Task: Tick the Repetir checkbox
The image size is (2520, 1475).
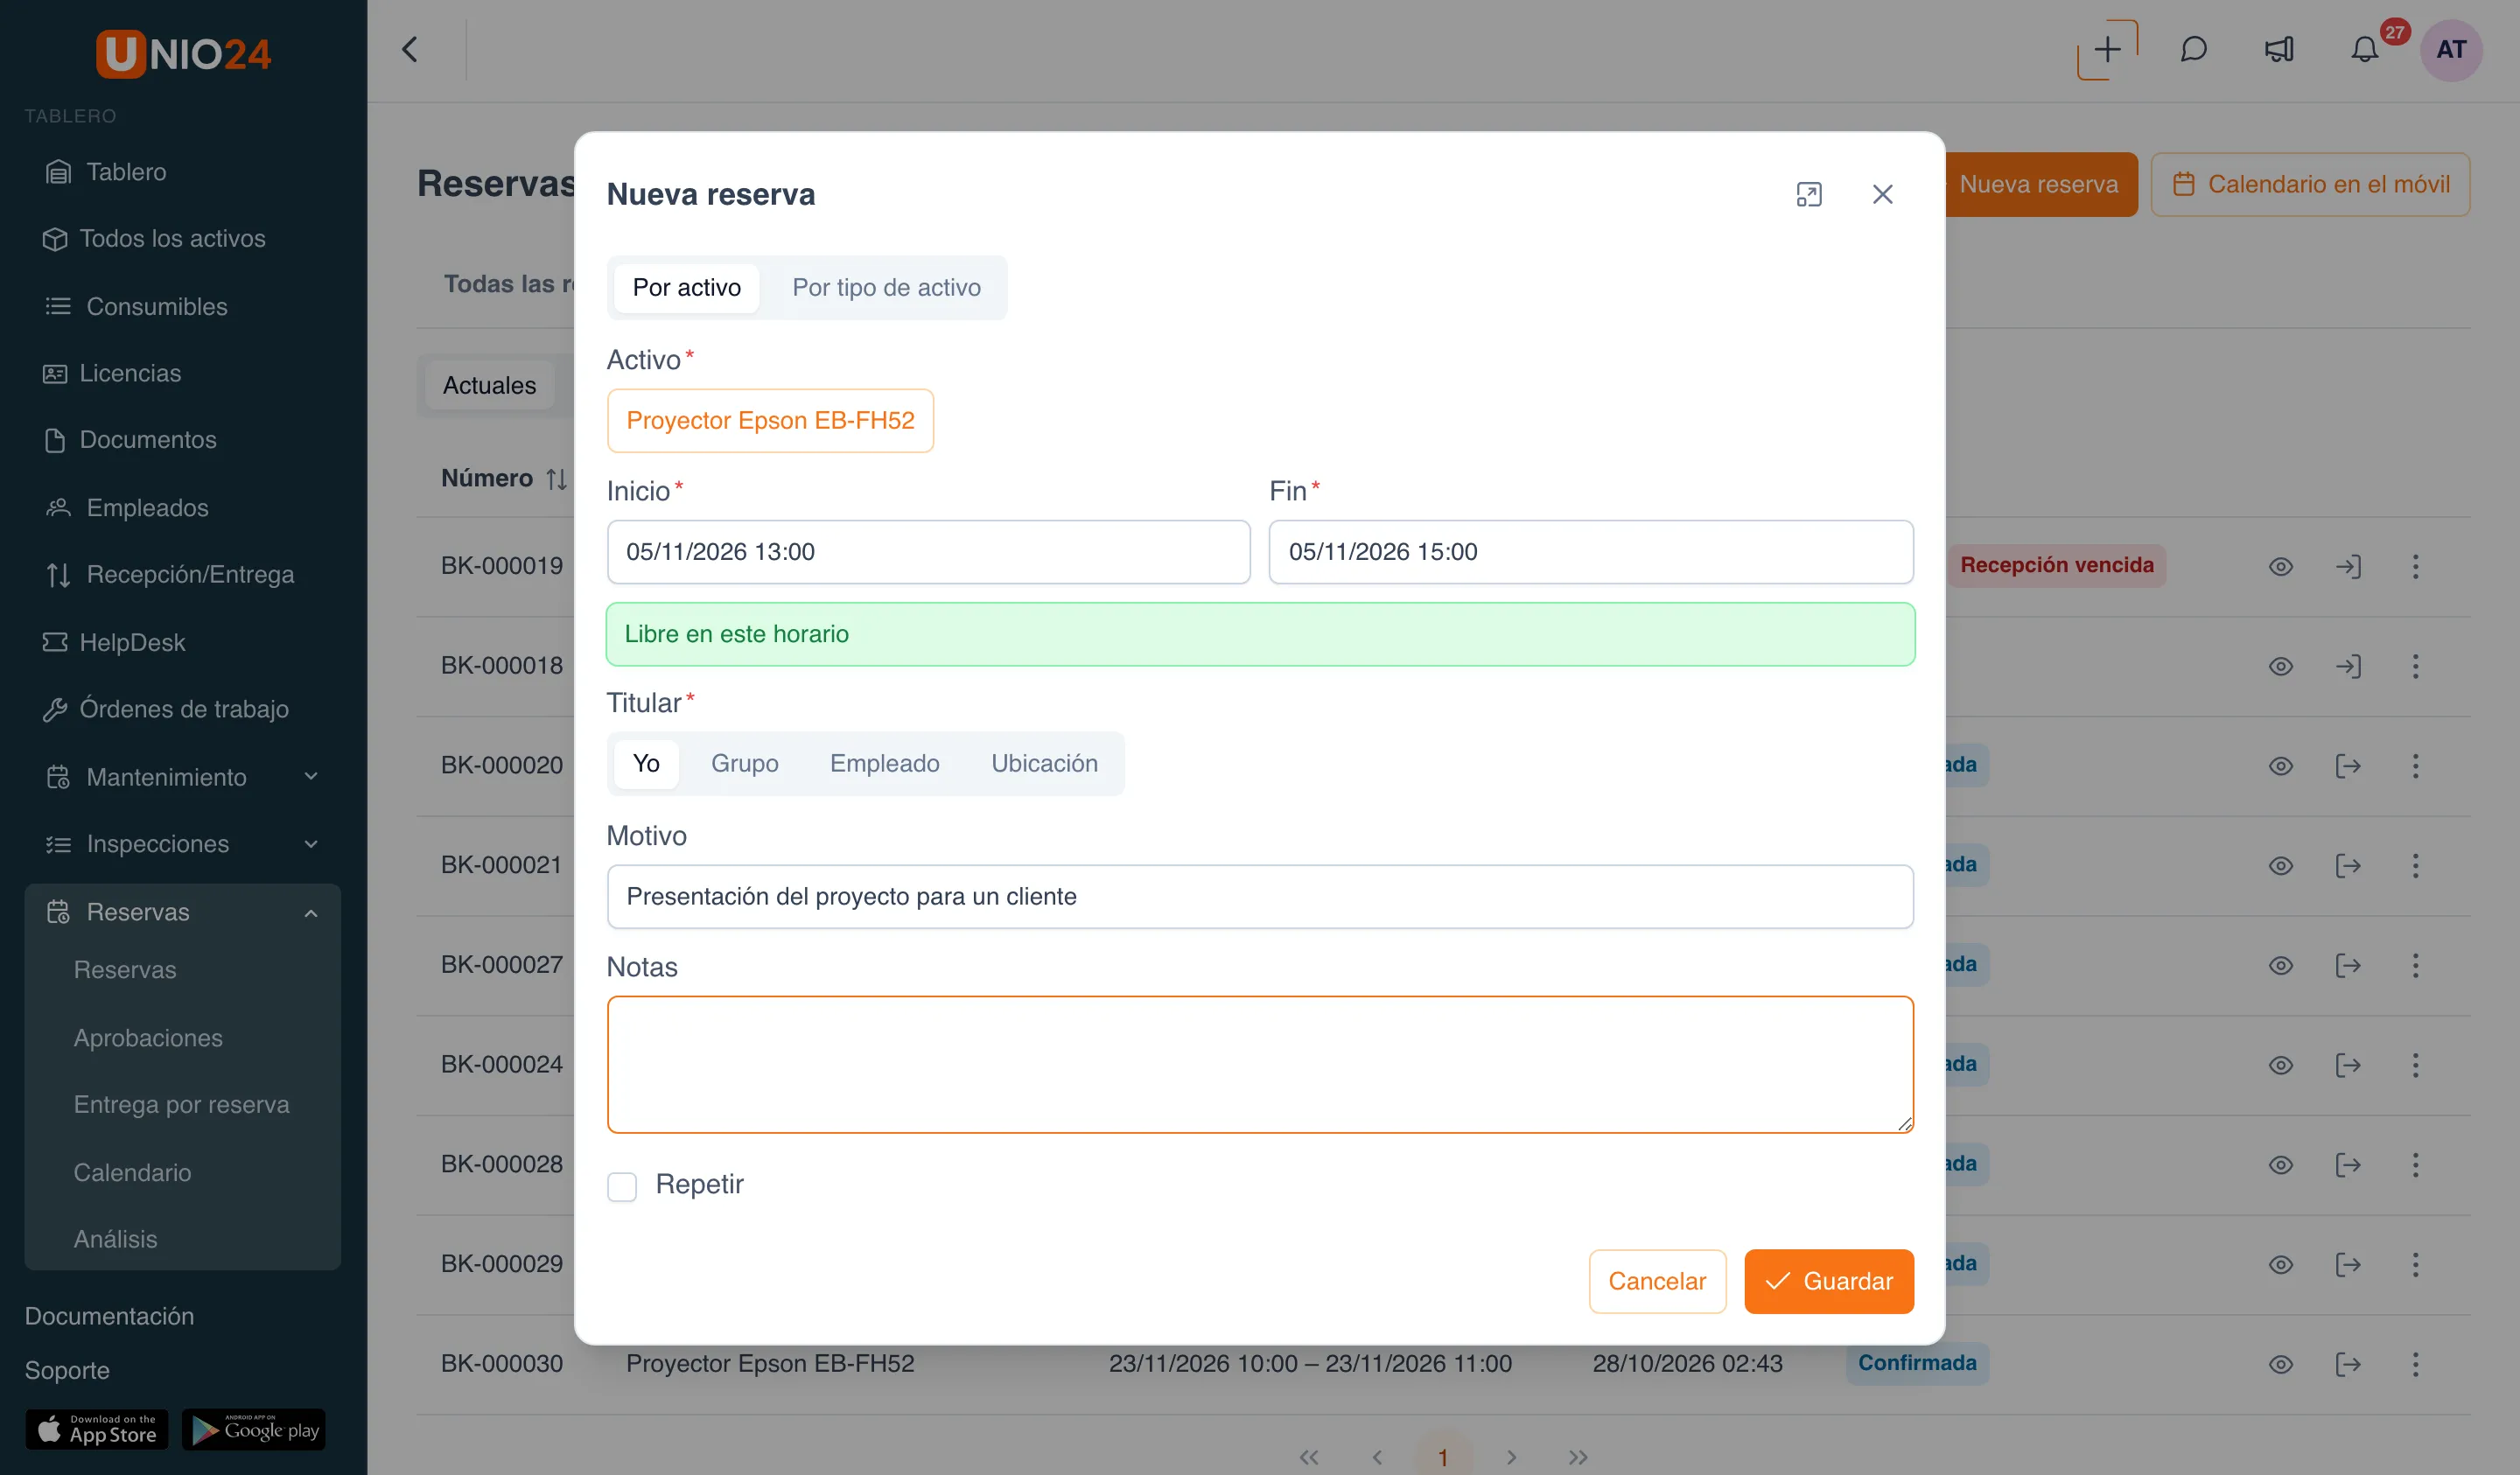Action: pos(621,1186)
